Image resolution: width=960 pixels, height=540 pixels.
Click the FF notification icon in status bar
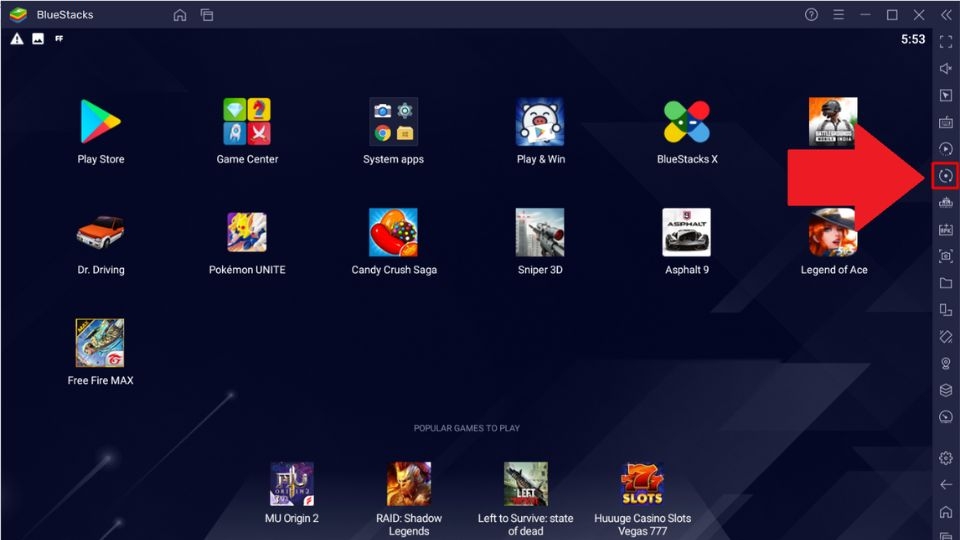point(59,39)
